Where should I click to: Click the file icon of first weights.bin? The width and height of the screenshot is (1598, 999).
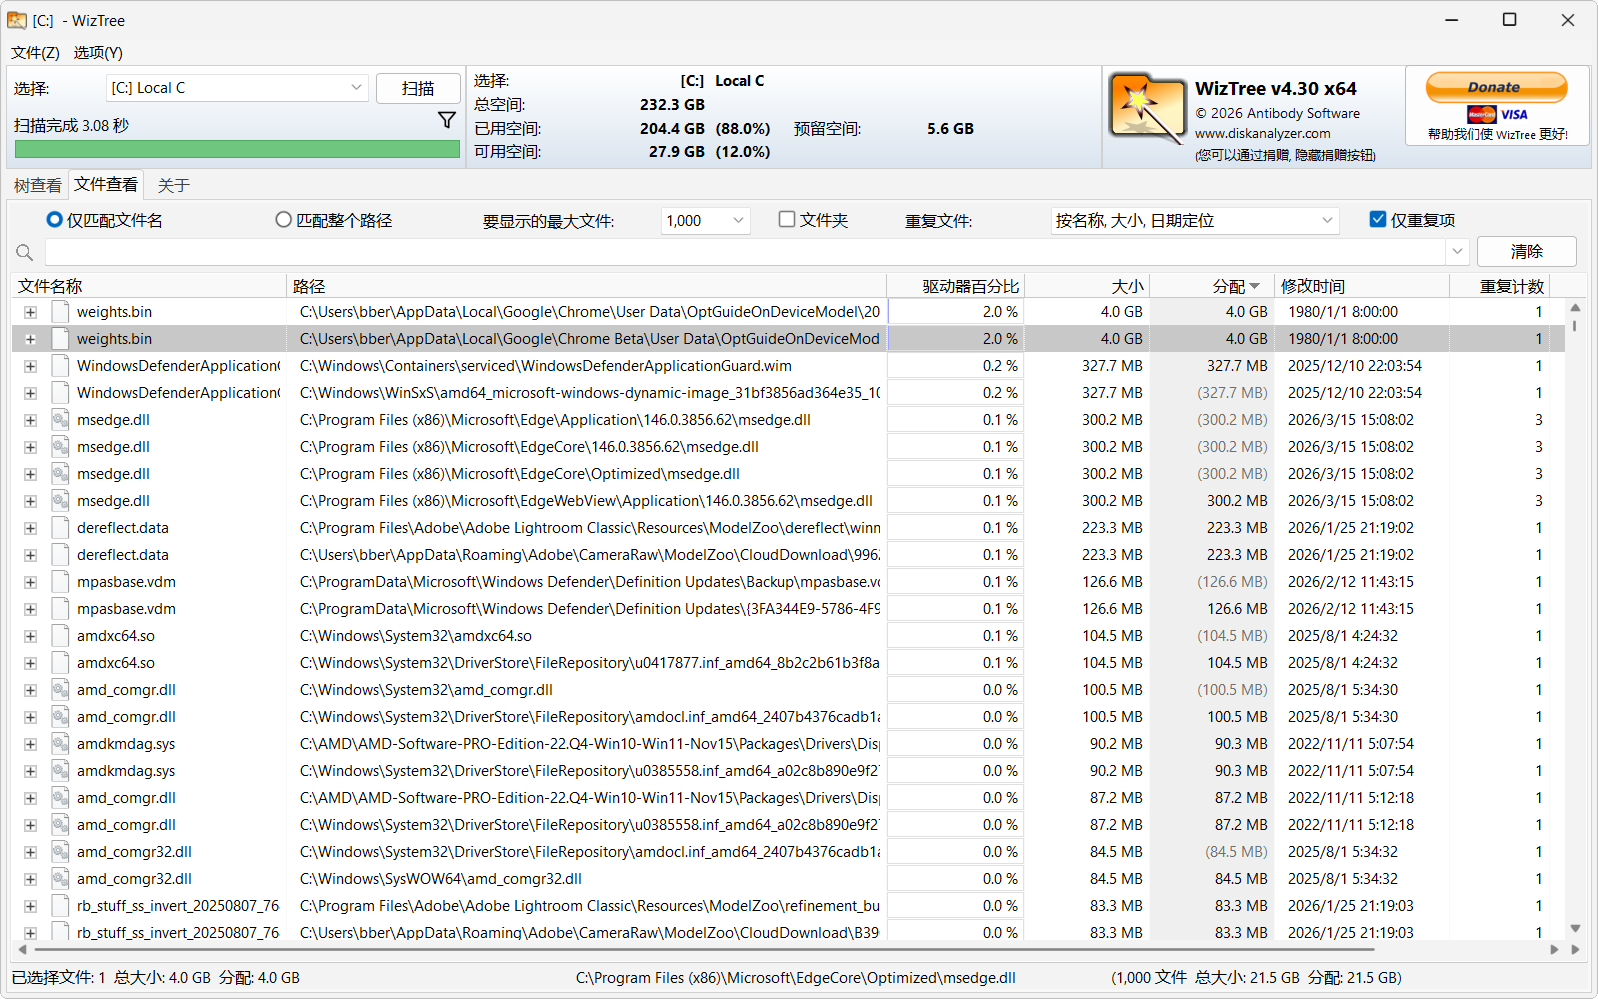pos(61,312)
